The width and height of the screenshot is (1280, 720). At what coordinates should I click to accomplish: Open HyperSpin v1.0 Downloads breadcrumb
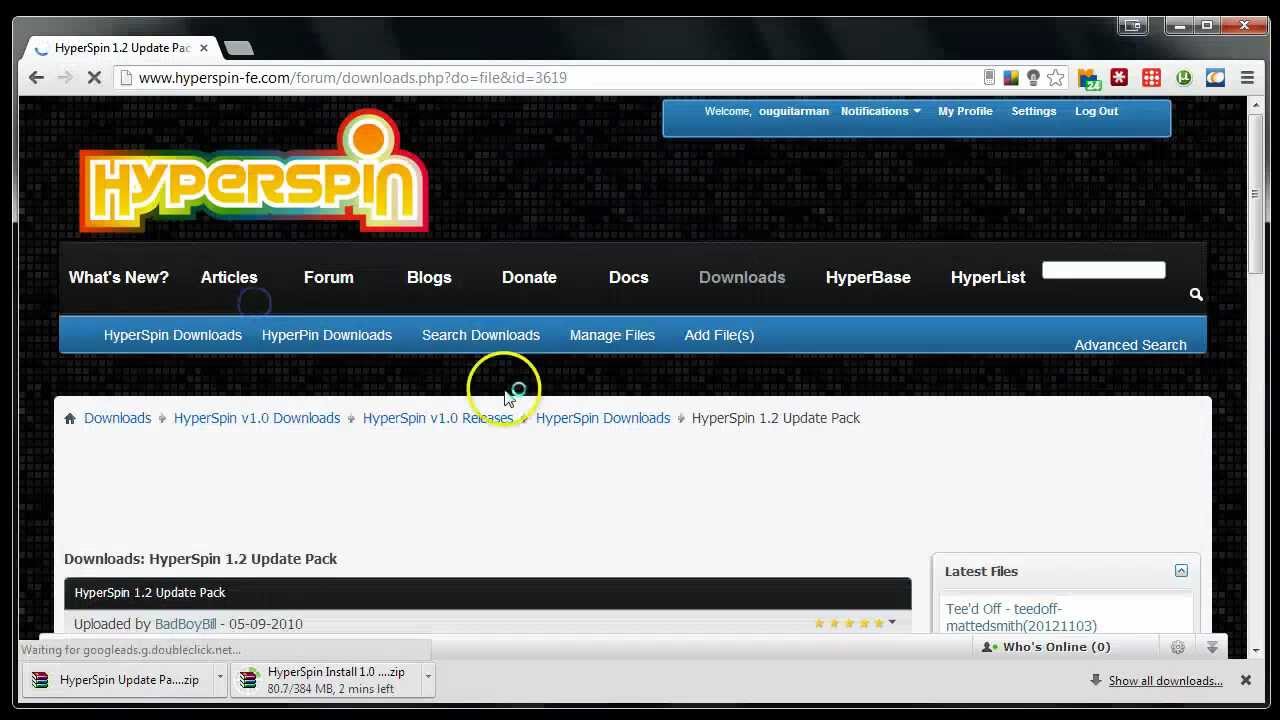[x=257, y=418]
